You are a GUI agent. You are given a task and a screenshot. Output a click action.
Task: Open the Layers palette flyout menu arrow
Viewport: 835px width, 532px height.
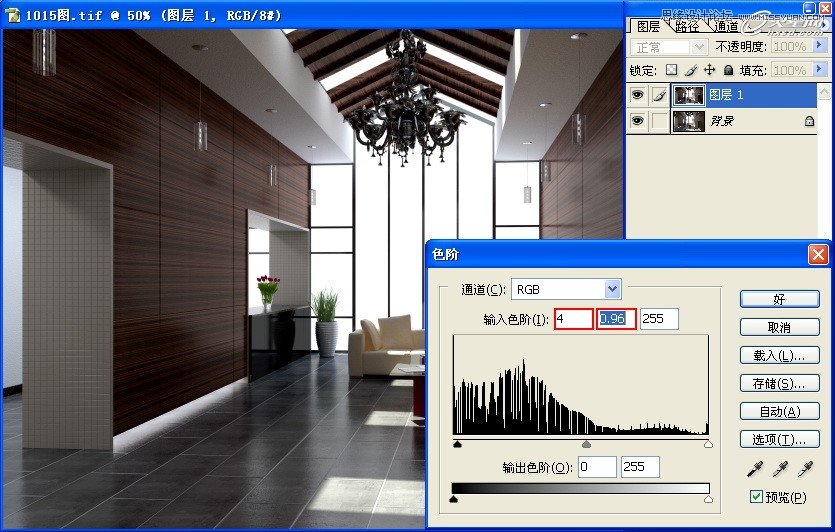click(826, 25)
